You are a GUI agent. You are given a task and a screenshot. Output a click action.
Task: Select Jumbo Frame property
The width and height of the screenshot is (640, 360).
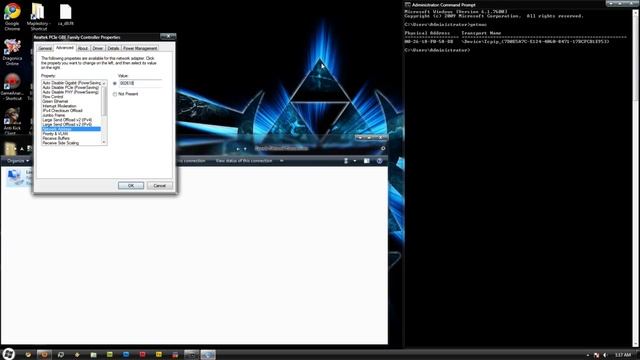pyautogui.click(x=71, y=116)
